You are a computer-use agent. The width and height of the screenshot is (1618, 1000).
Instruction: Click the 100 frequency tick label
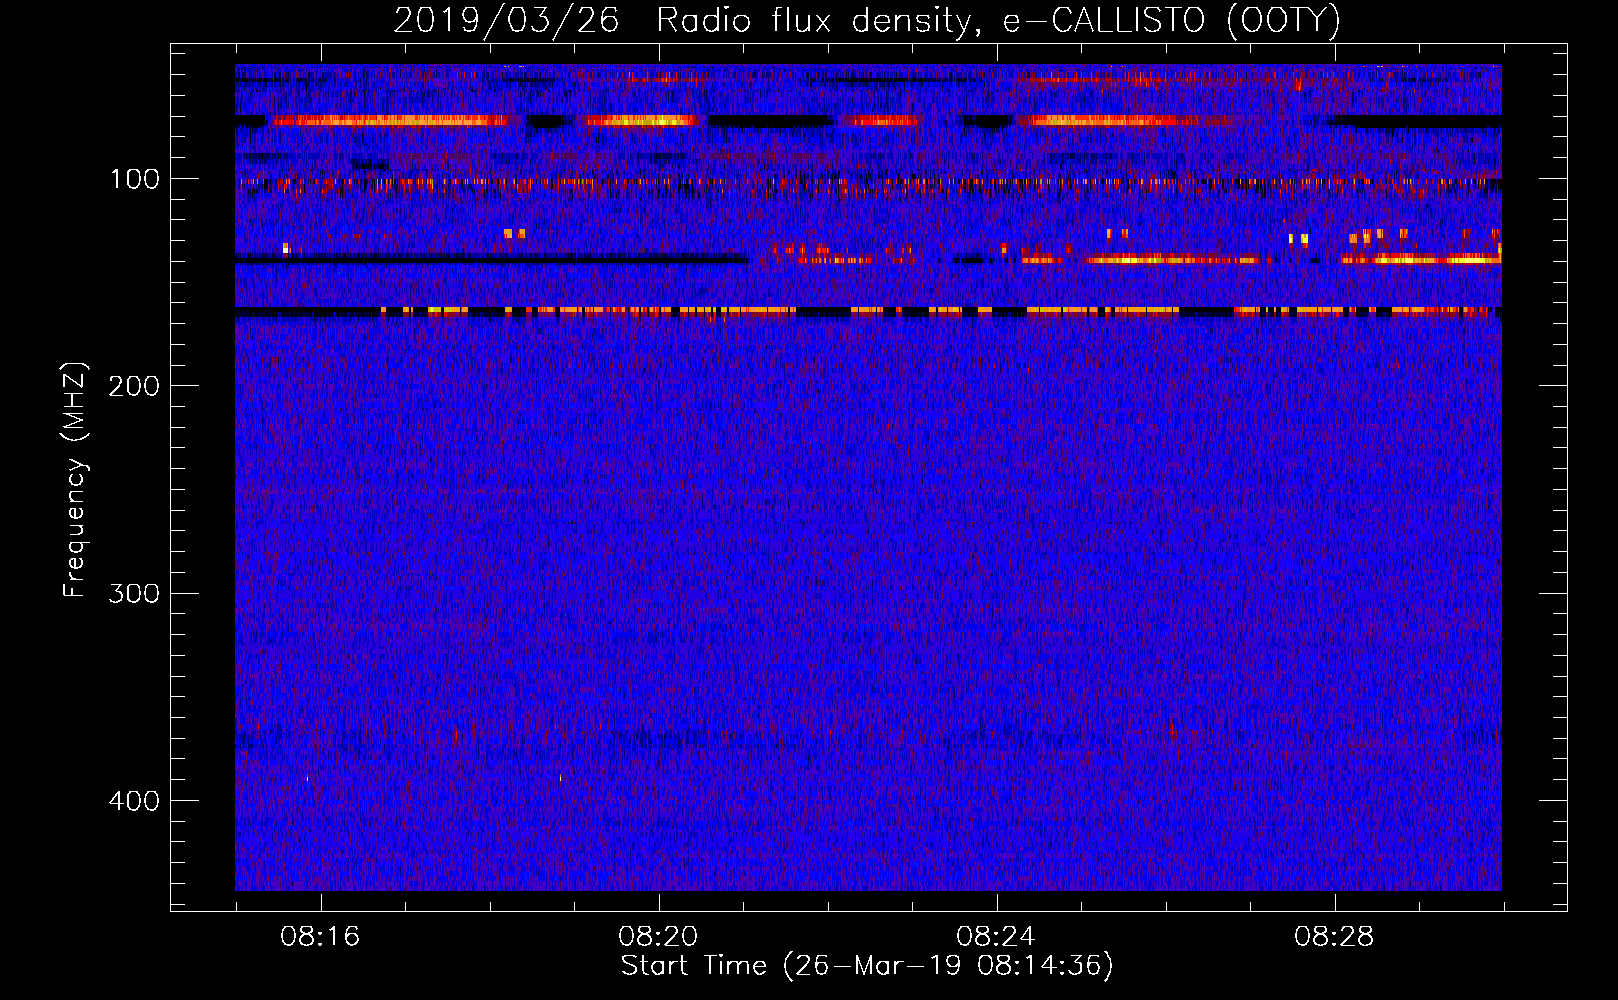135,179
